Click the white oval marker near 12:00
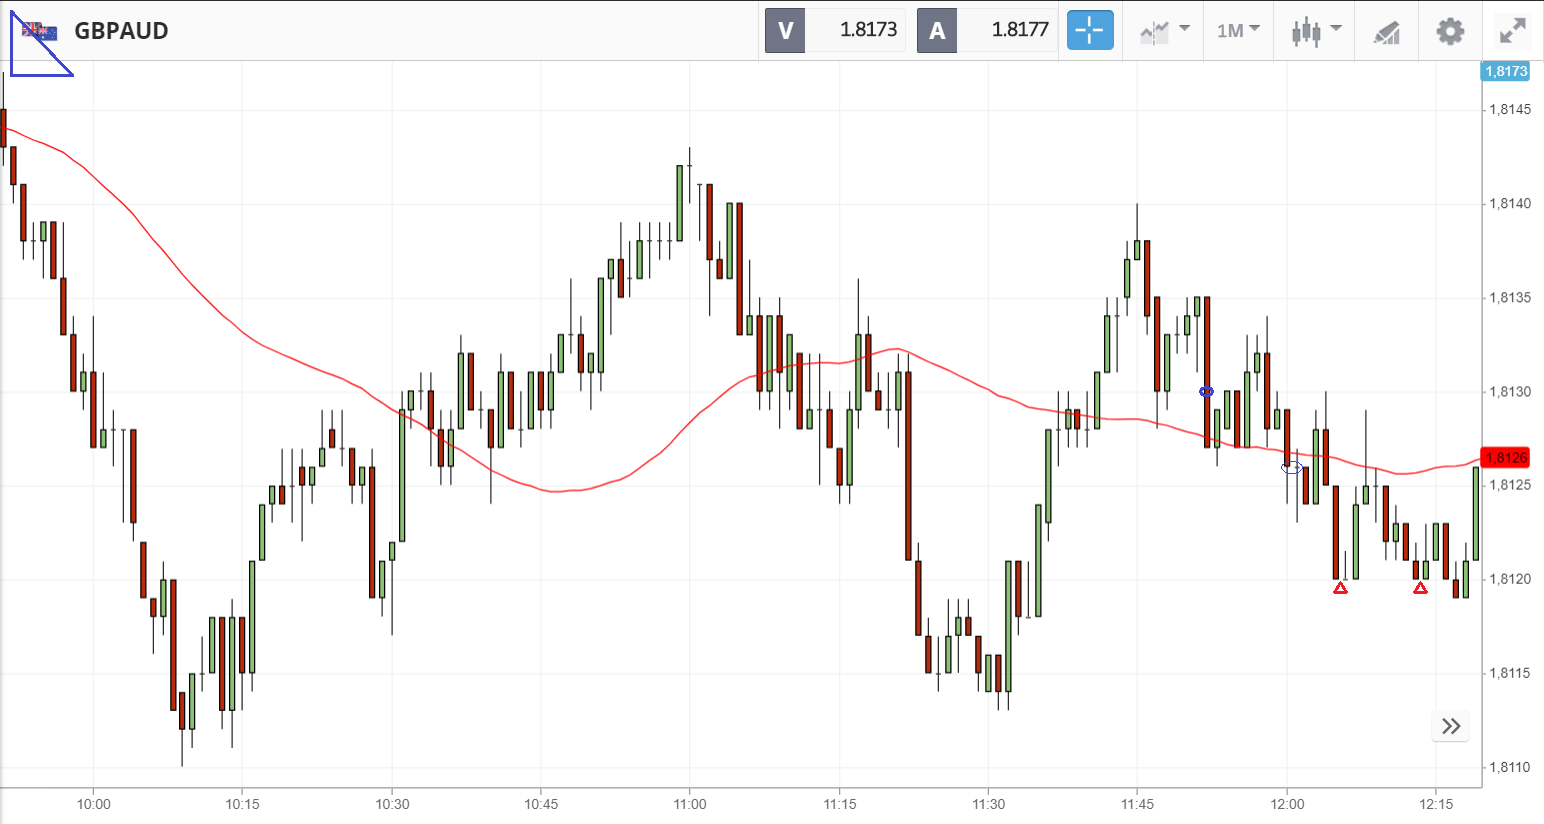Viewport: 1544px width, 824px height. [x=1292, y=467]
